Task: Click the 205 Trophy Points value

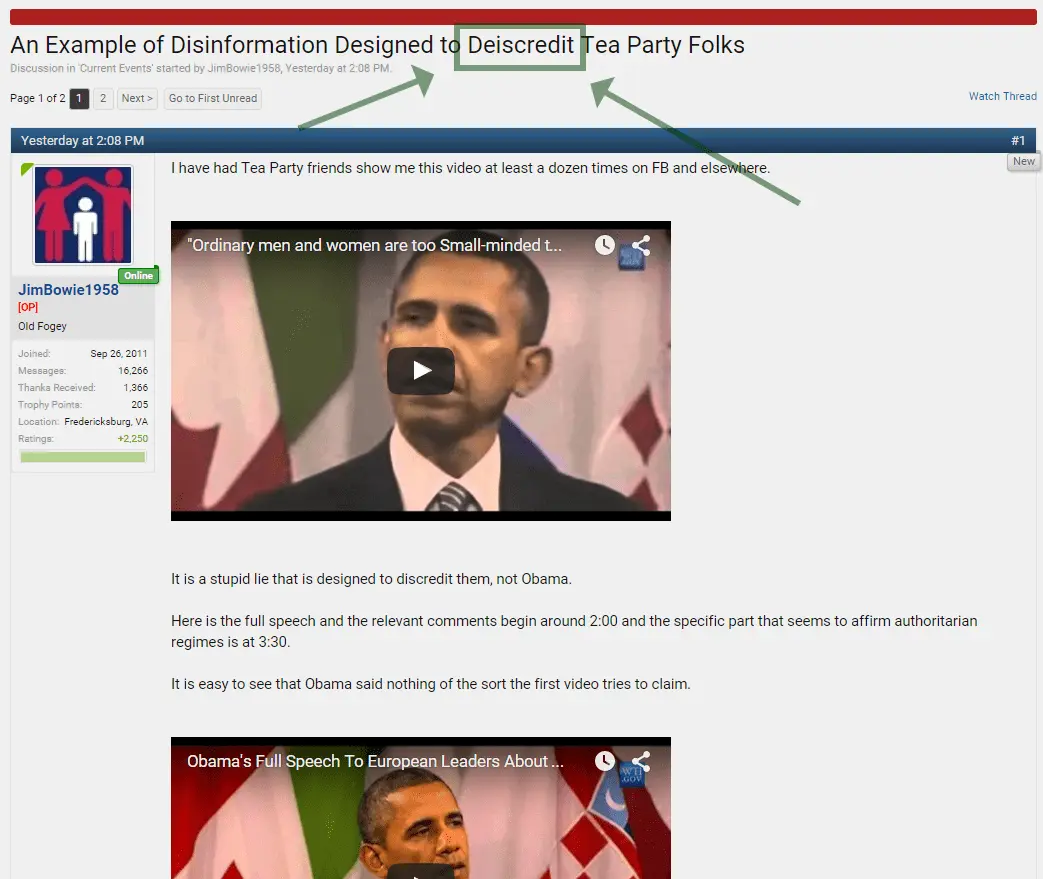Action: tap(140, 405)
